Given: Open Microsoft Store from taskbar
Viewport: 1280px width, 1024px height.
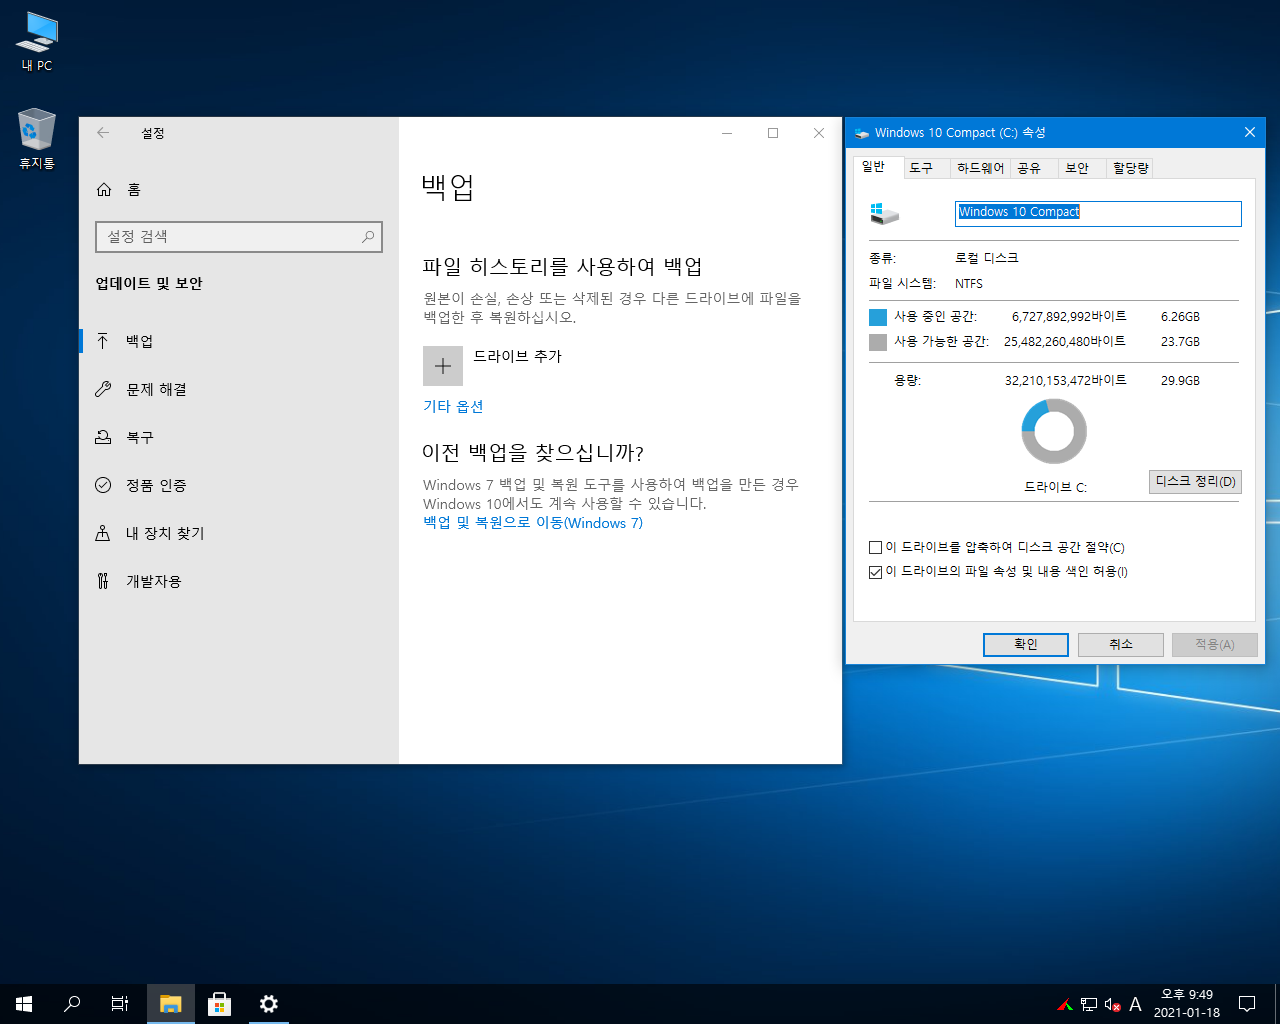Looking at the screenshot, I should [x=219, y=1004].
